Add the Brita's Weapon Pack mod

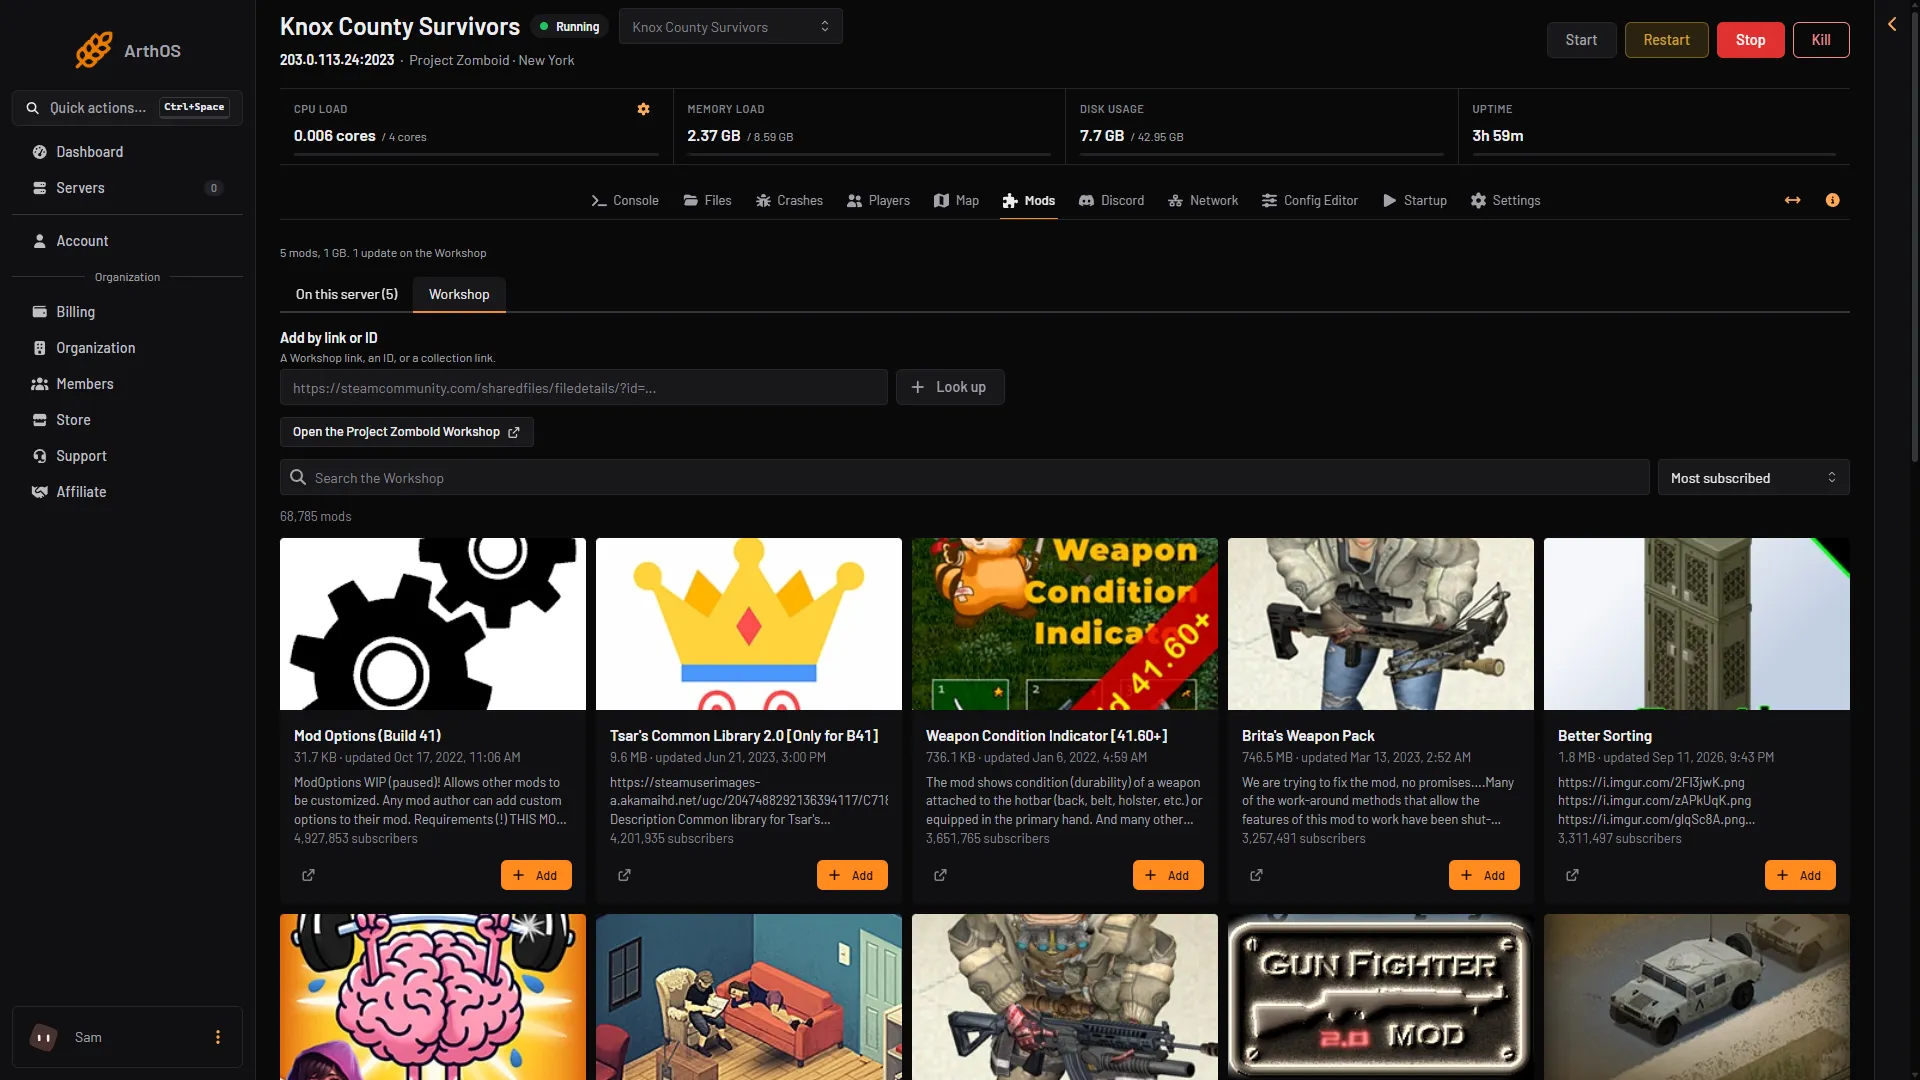(x=1484, y=875)
